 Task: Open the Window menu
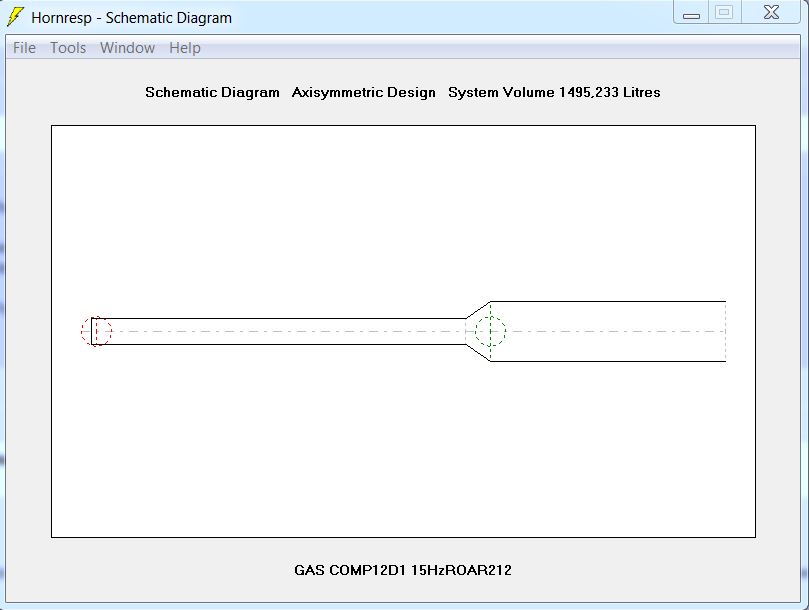pyautogui.click(x=127, y=48)
